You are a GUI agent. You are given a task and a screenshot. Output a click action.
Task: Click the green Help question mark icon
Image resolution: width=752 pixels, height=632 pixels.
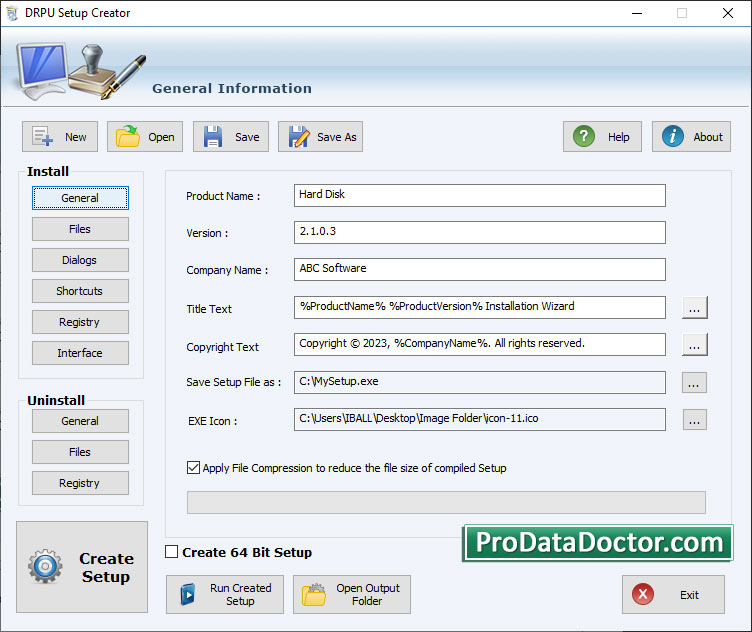[x=584, y=136]
